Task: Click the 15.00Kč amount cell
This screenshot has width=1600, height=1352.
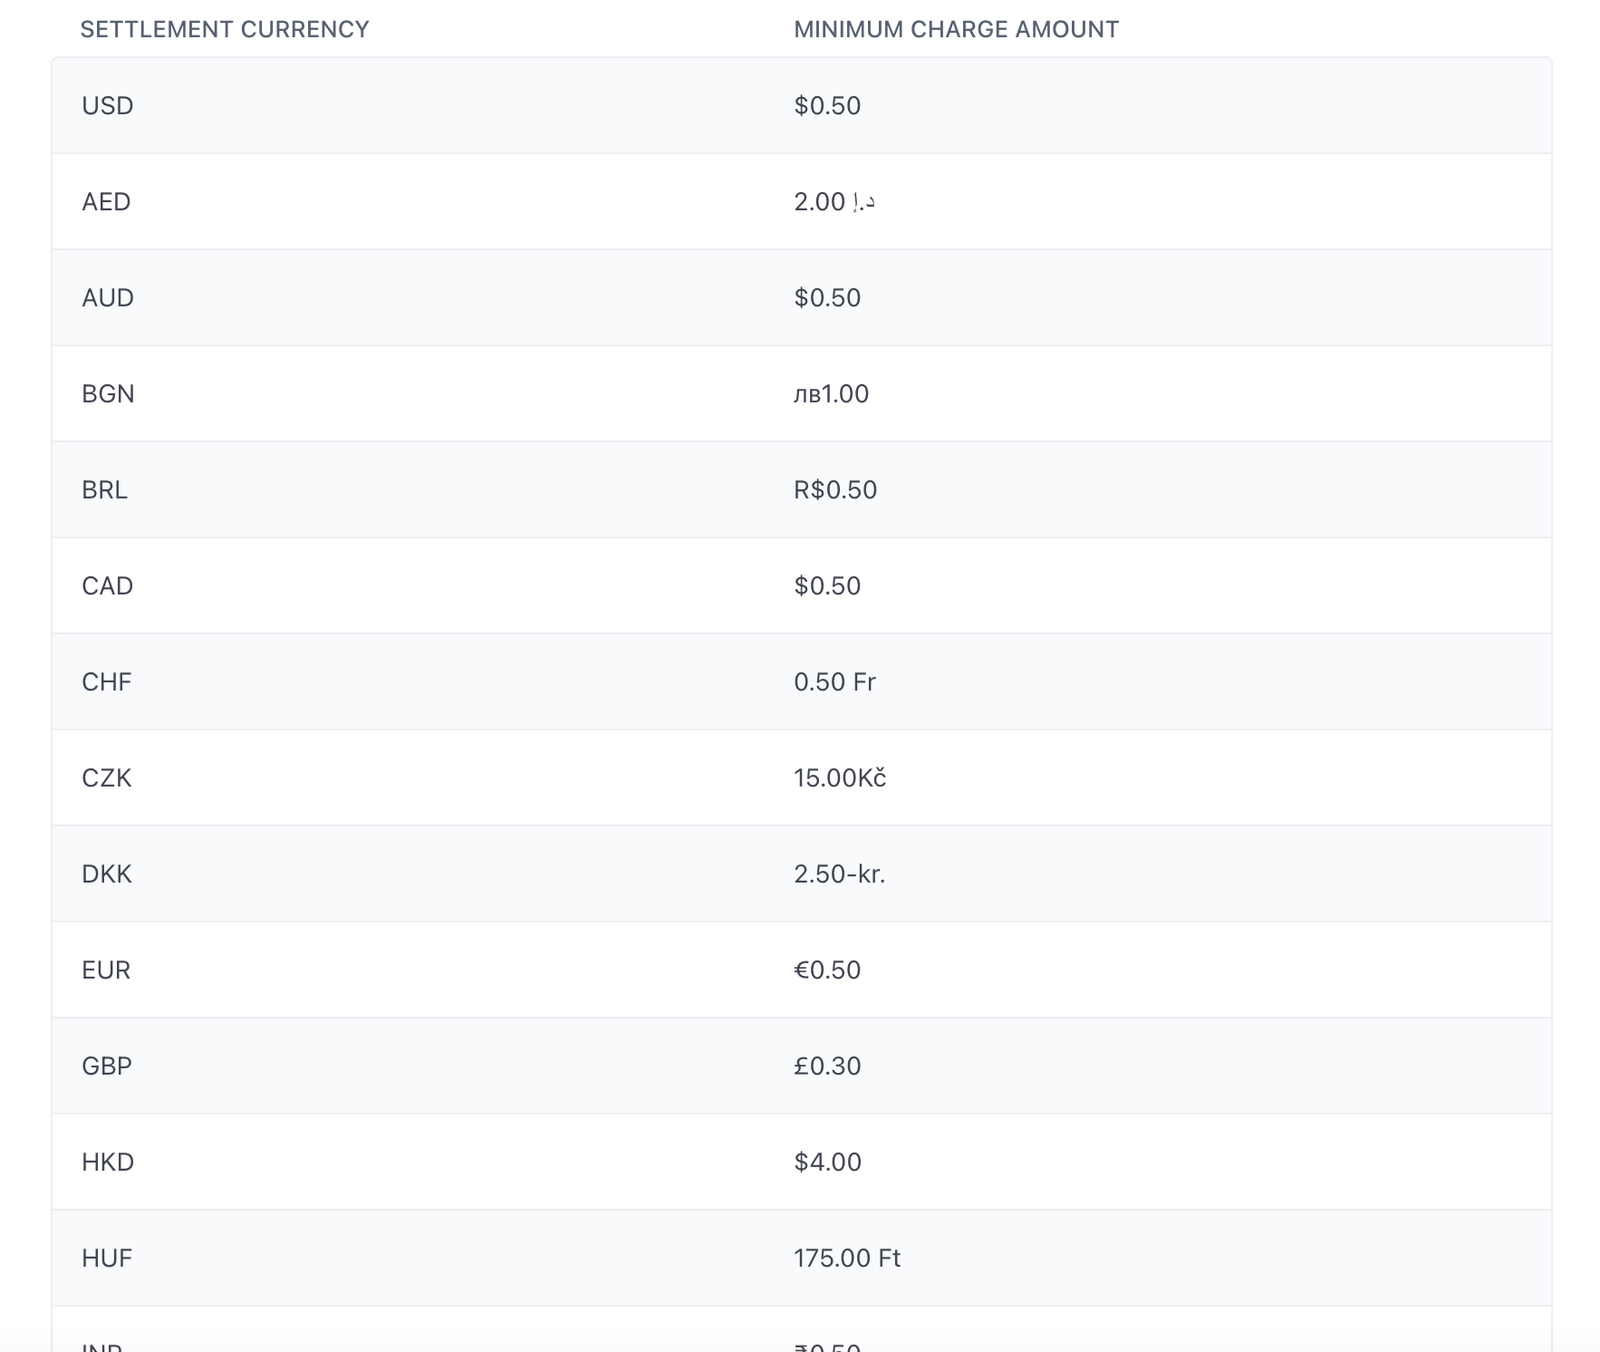Action: [x=839, y=778]
